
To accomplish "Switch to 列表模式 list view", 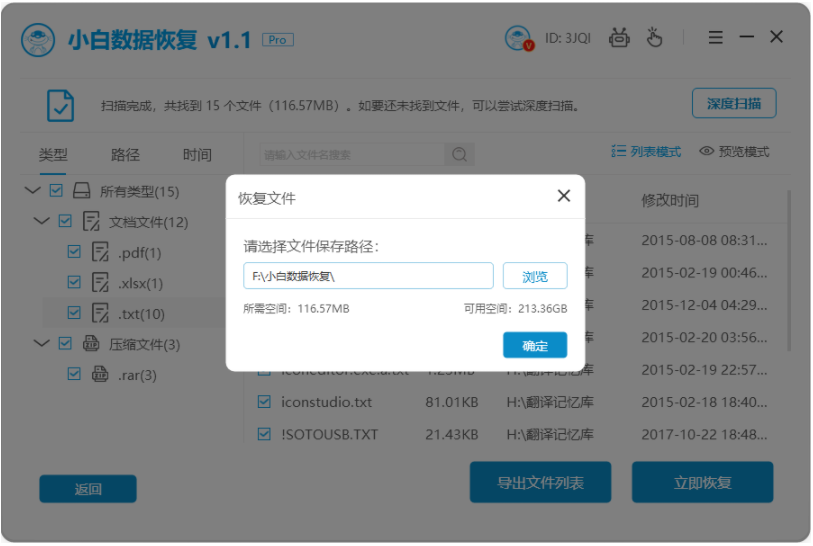I will coord(645,152).
